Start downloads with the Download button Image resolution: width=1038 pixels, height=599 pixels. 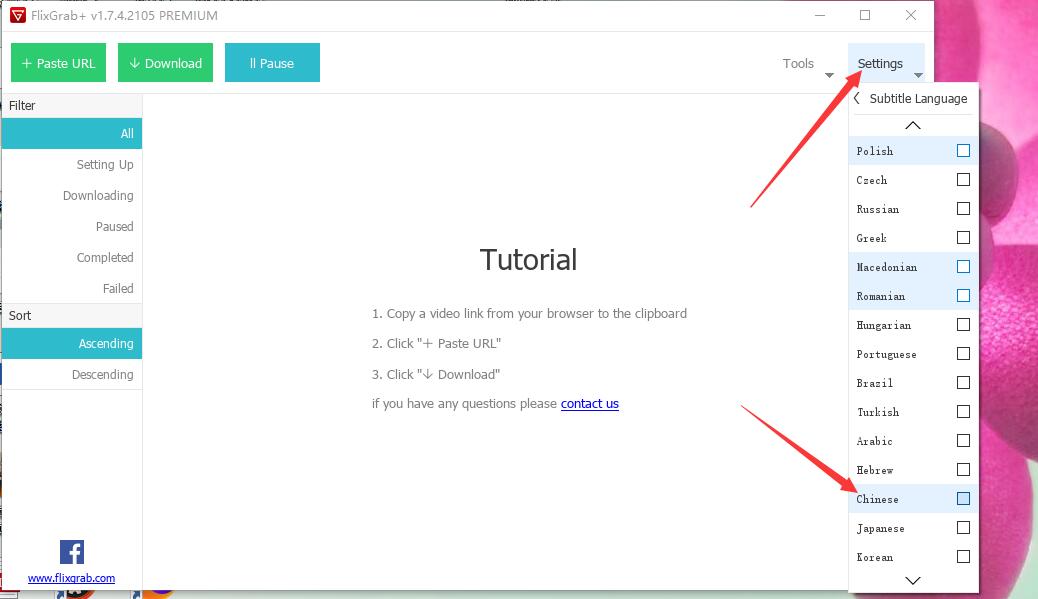coord(165,63)
